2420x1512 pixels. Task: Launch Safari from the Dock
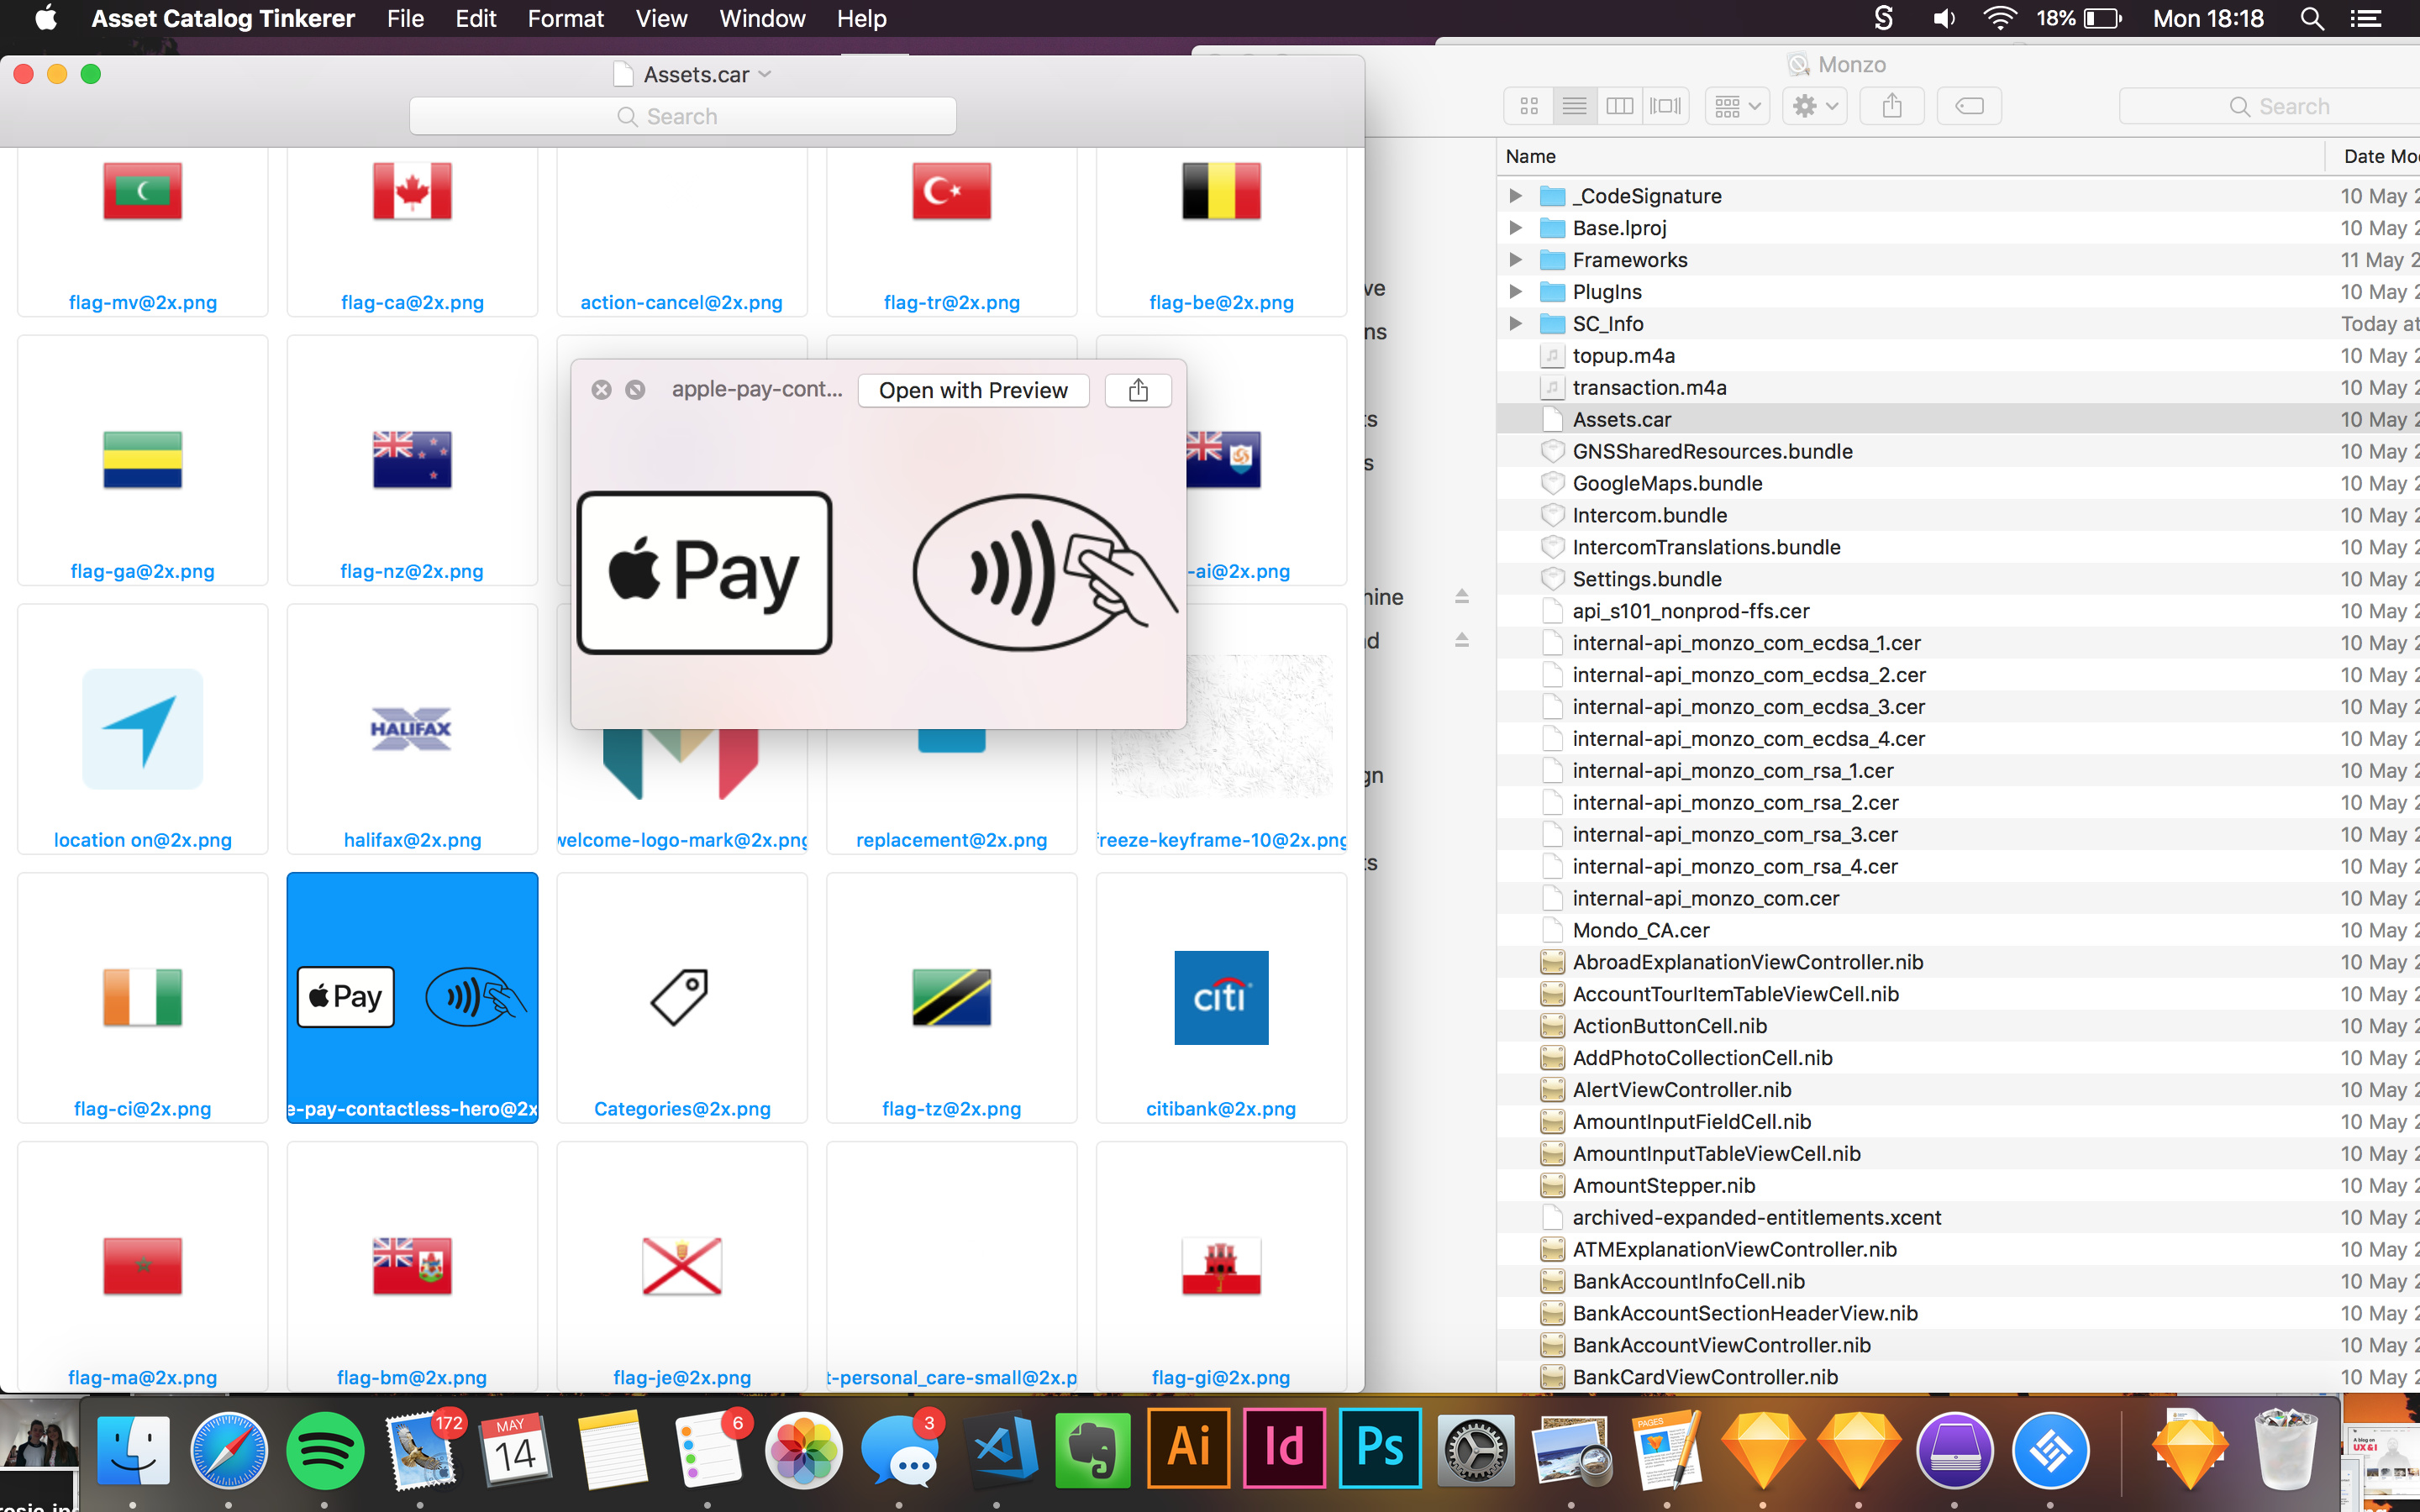point(229,1449)
